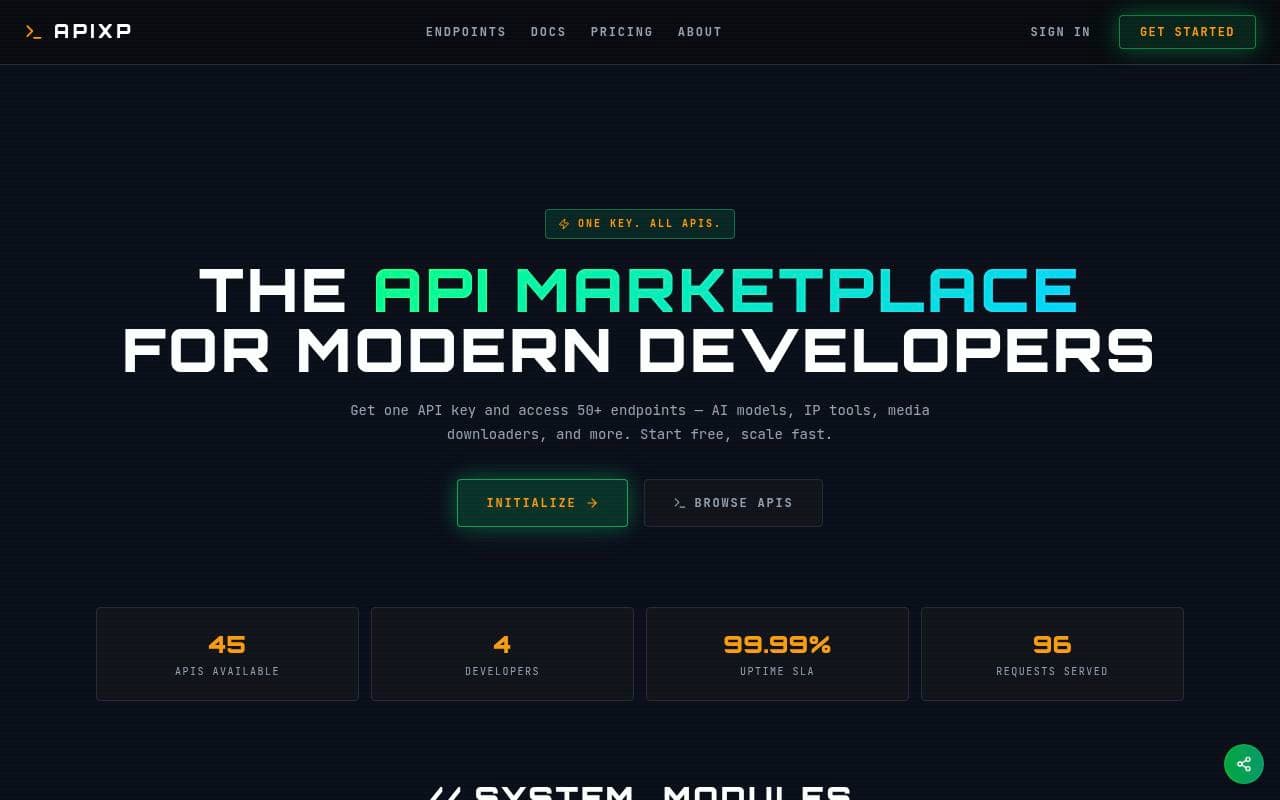Click the 'Uptime SLA' label

pos(777,672)
